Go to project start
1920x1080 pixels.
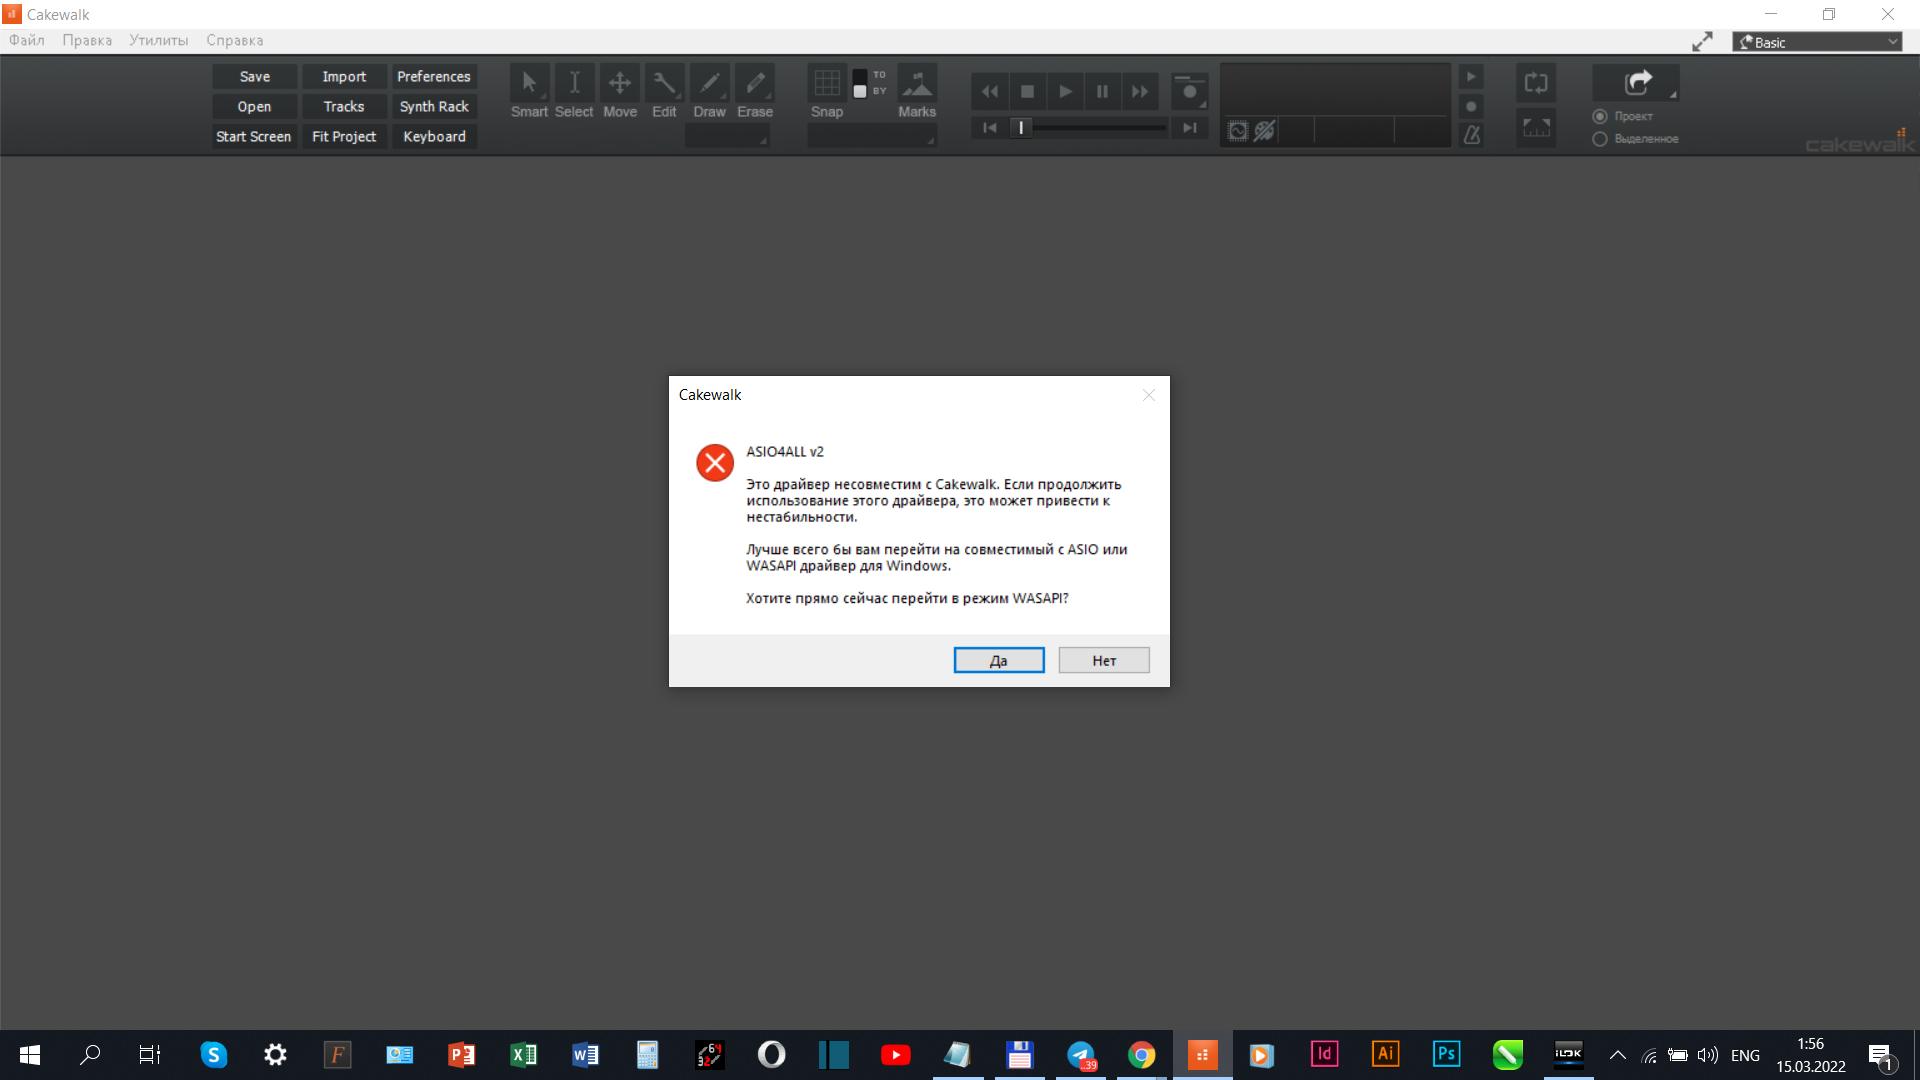point(989,128)
